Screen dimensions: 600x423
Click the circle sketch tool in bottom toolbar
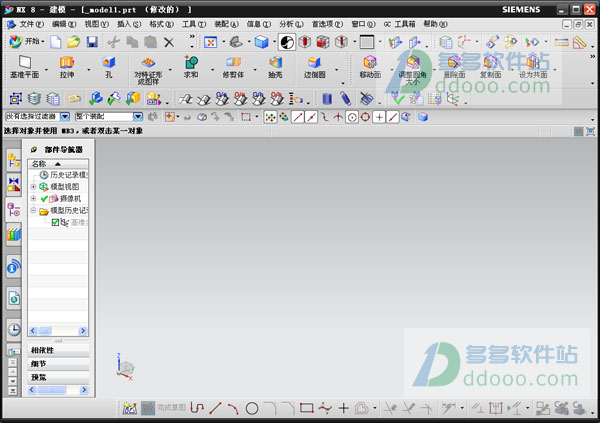(252, 408)
